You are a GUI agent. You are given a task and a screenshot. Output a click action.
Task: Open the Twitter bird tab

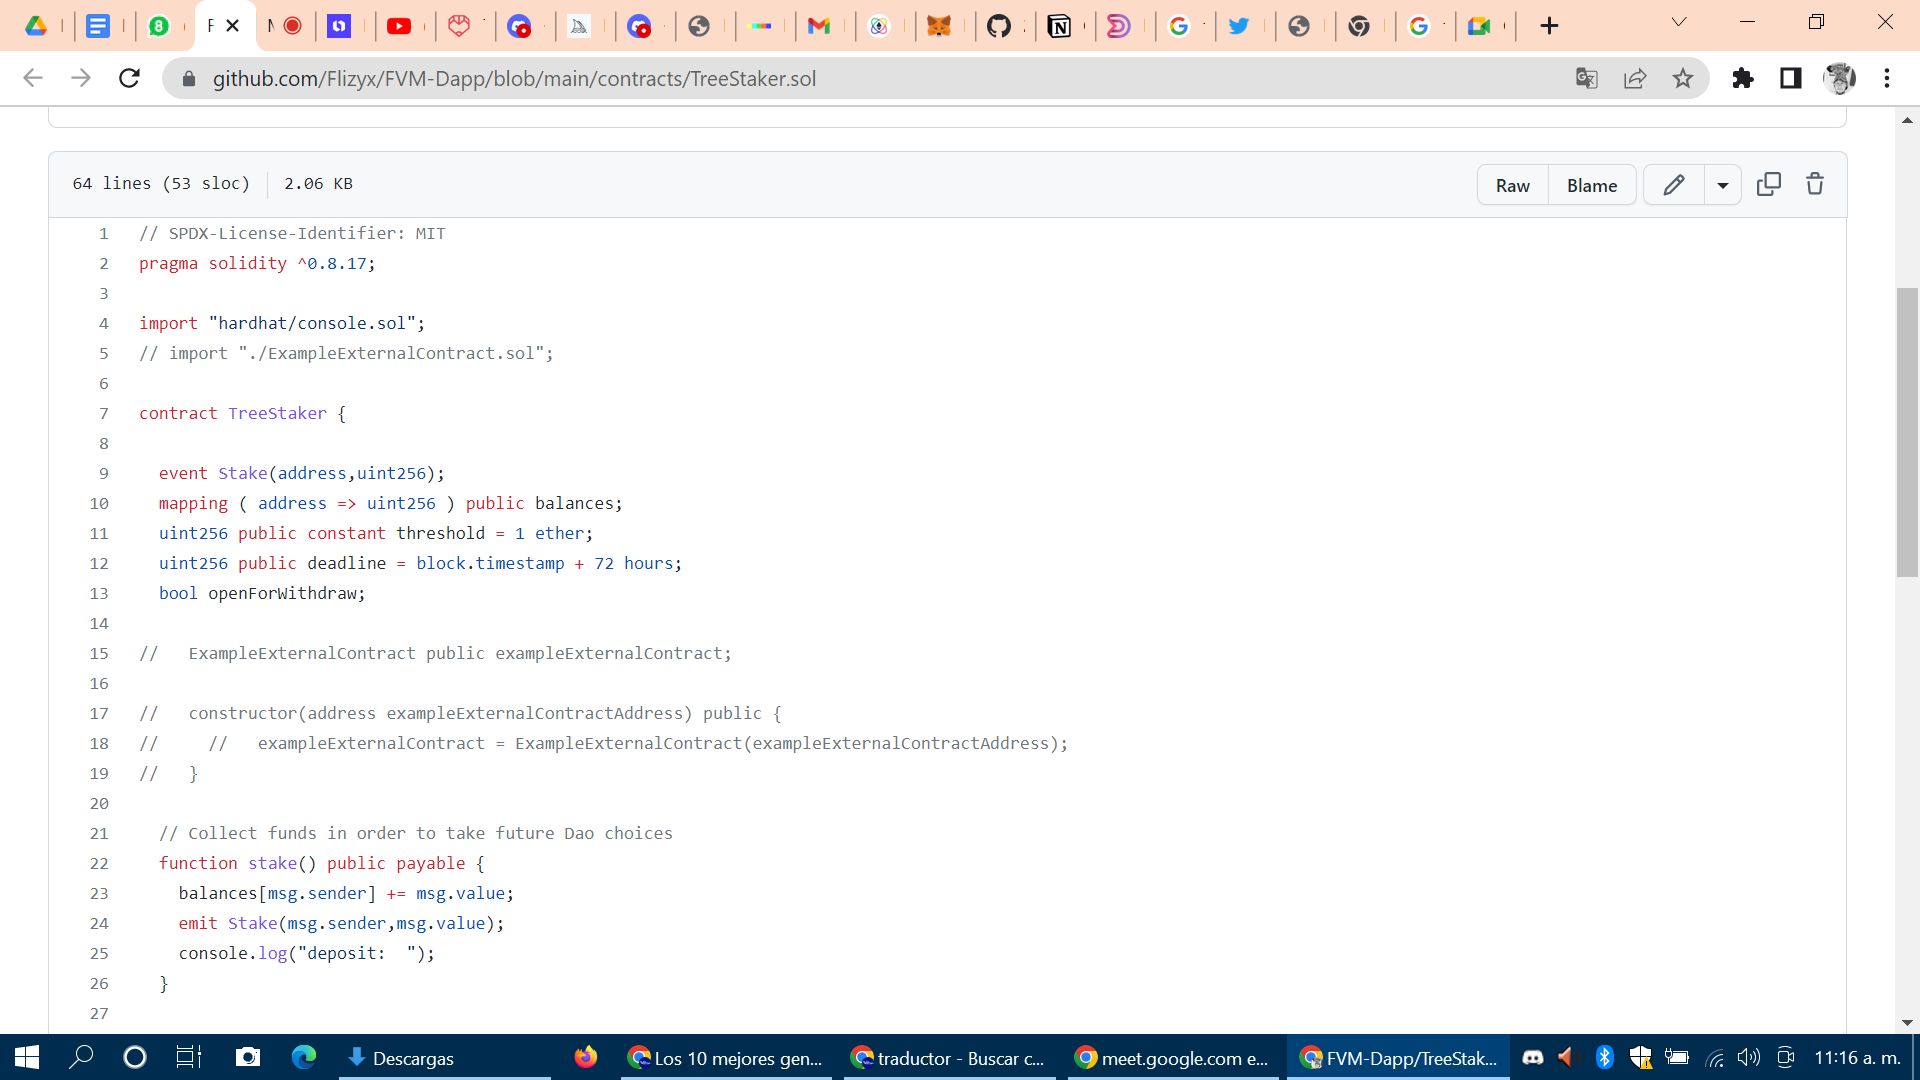1239,26
